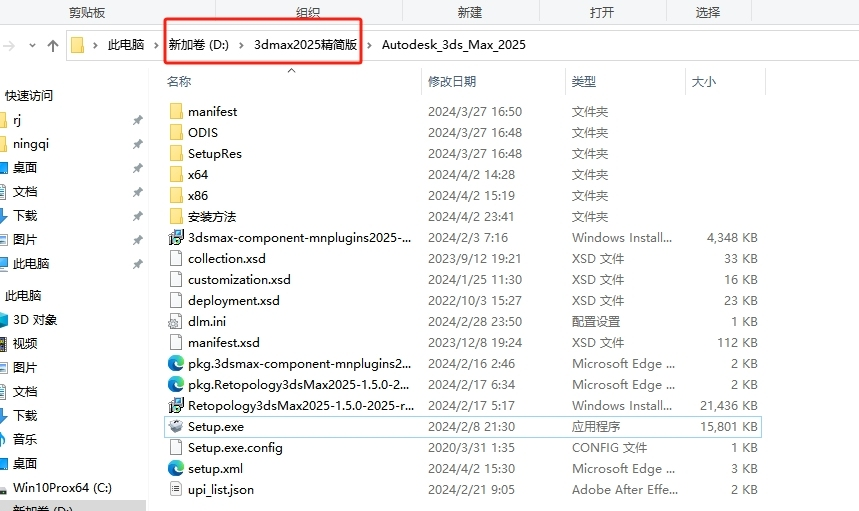Click the upi_list.json file icon
Image resolution: width=859 pixels, height=511 pixels.
[176, 489]
